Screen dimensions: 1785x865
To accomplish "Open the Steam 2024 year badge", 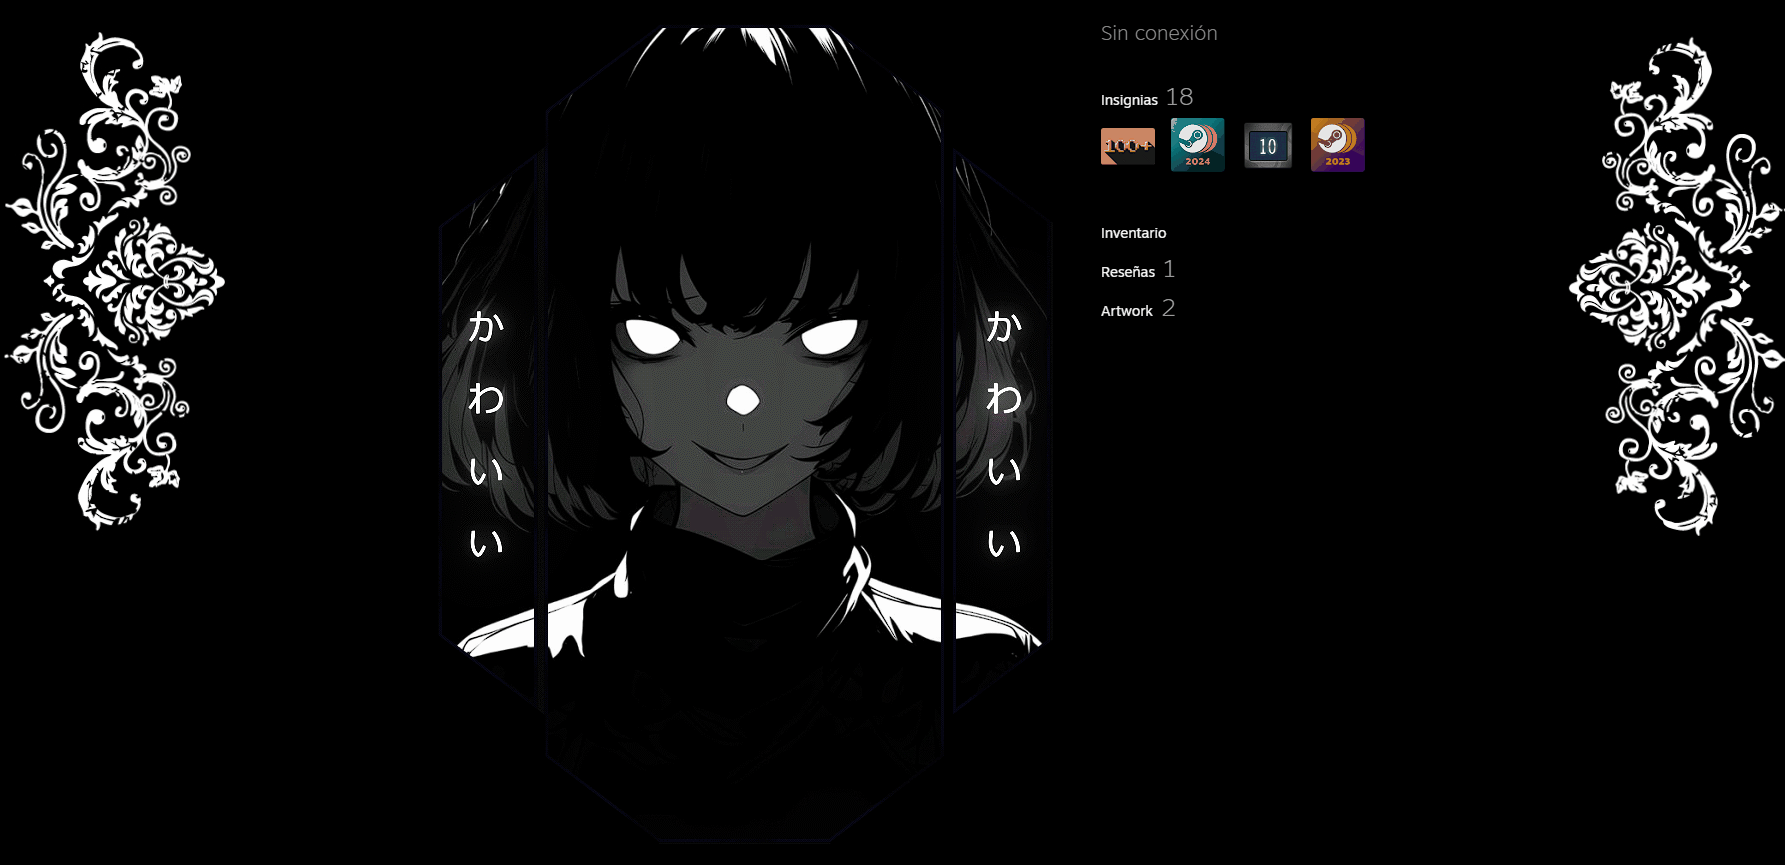I will 1198,145.
